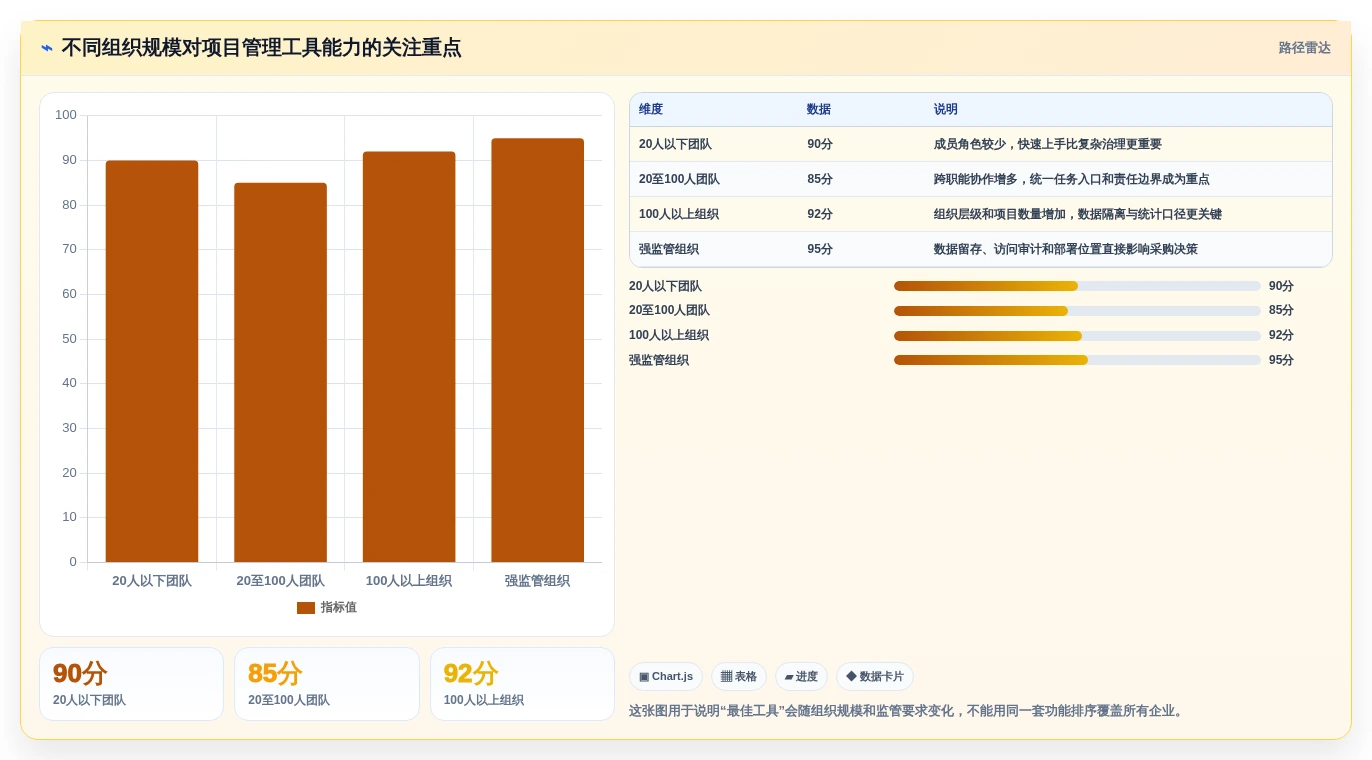Open the 90分 20人以下团队 data card
This screenshot has height=760, width=1372.
point(131,684)
